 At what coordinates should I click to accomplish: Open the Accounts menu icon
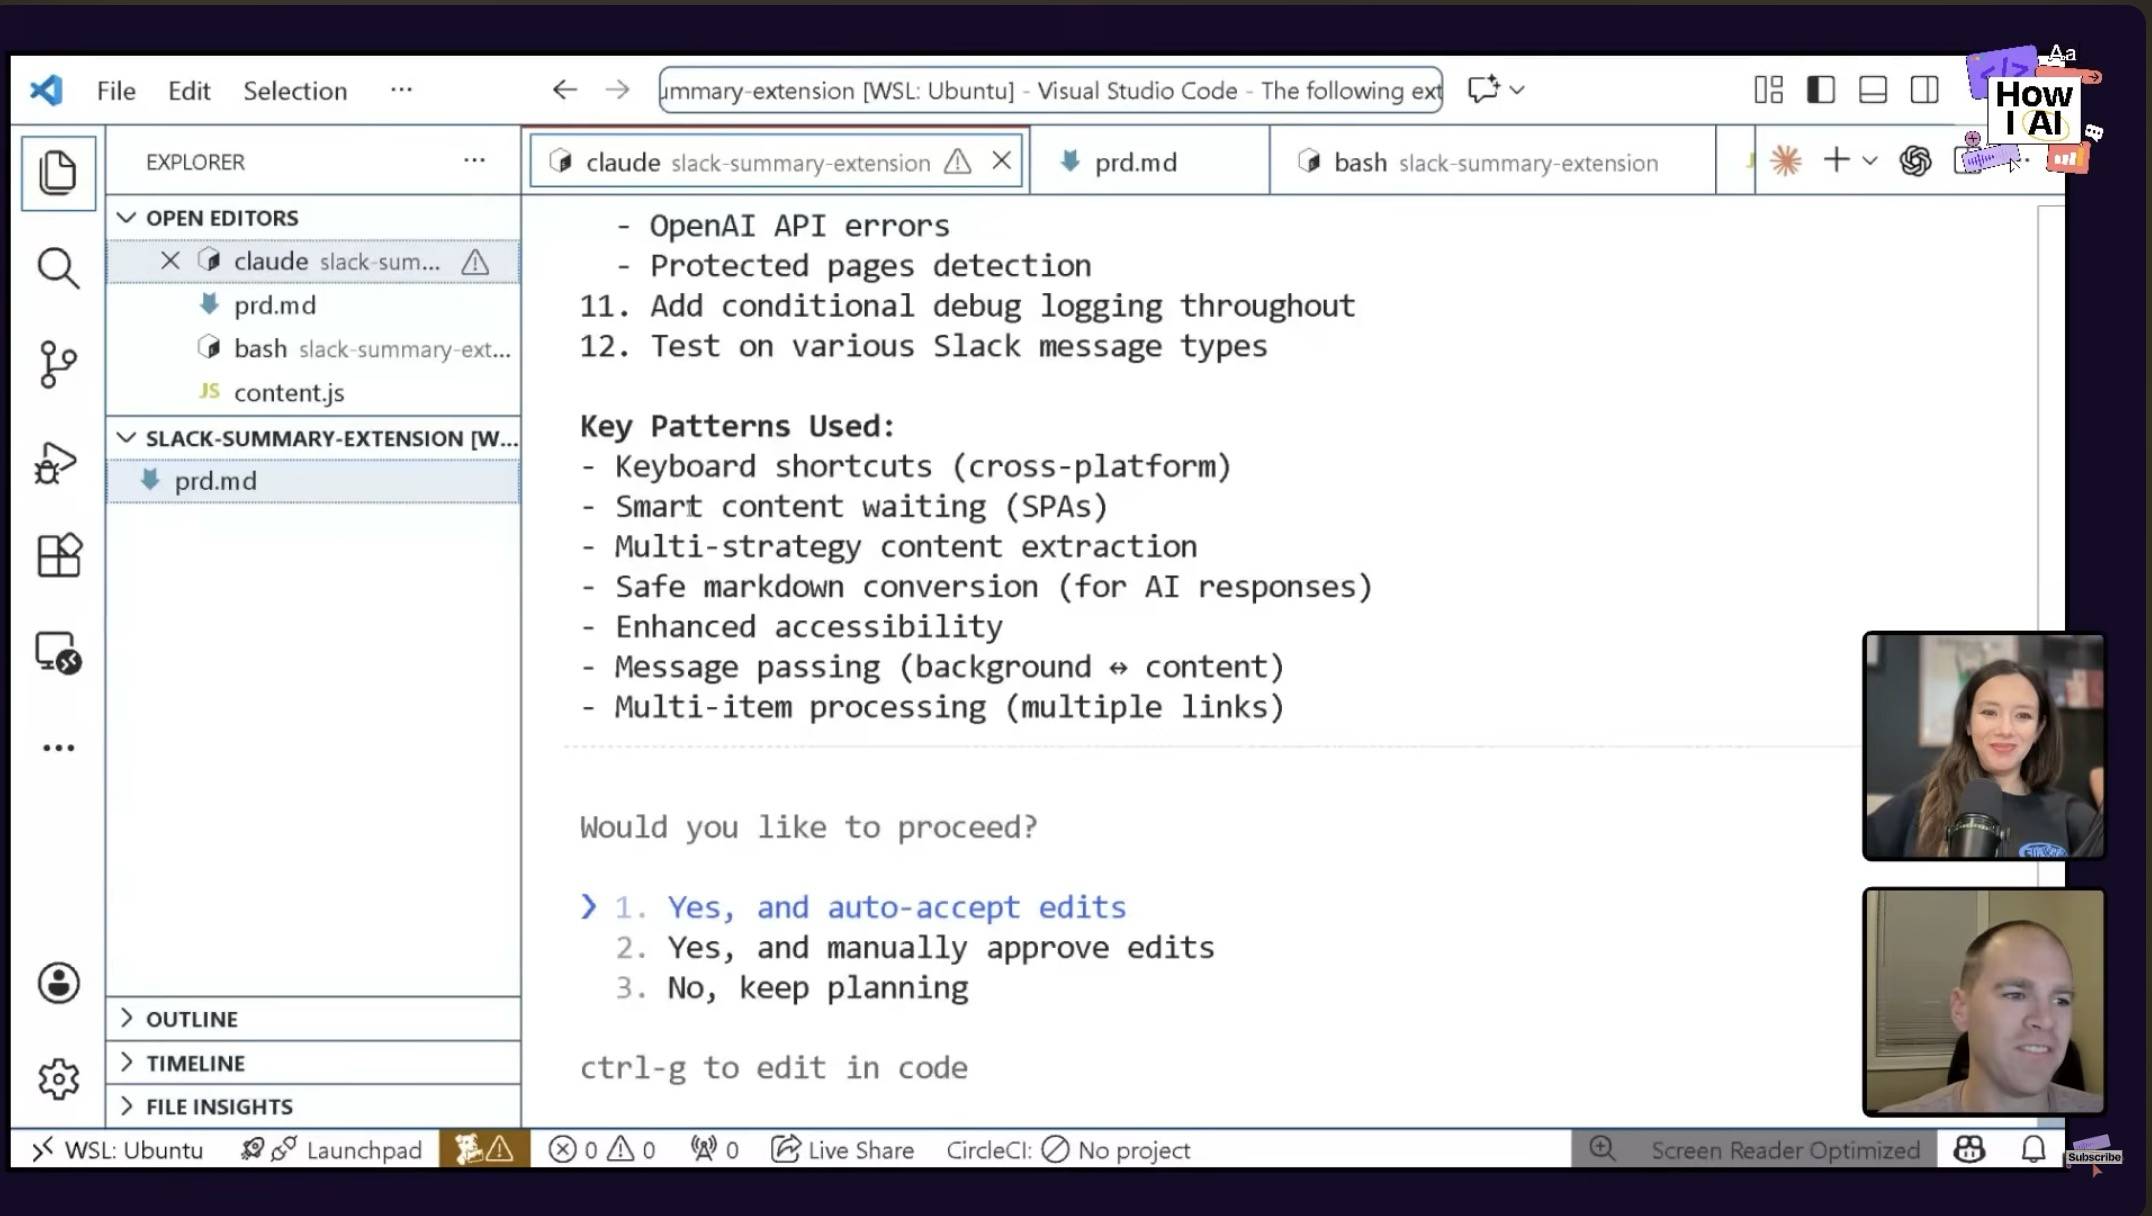point(58,983)
